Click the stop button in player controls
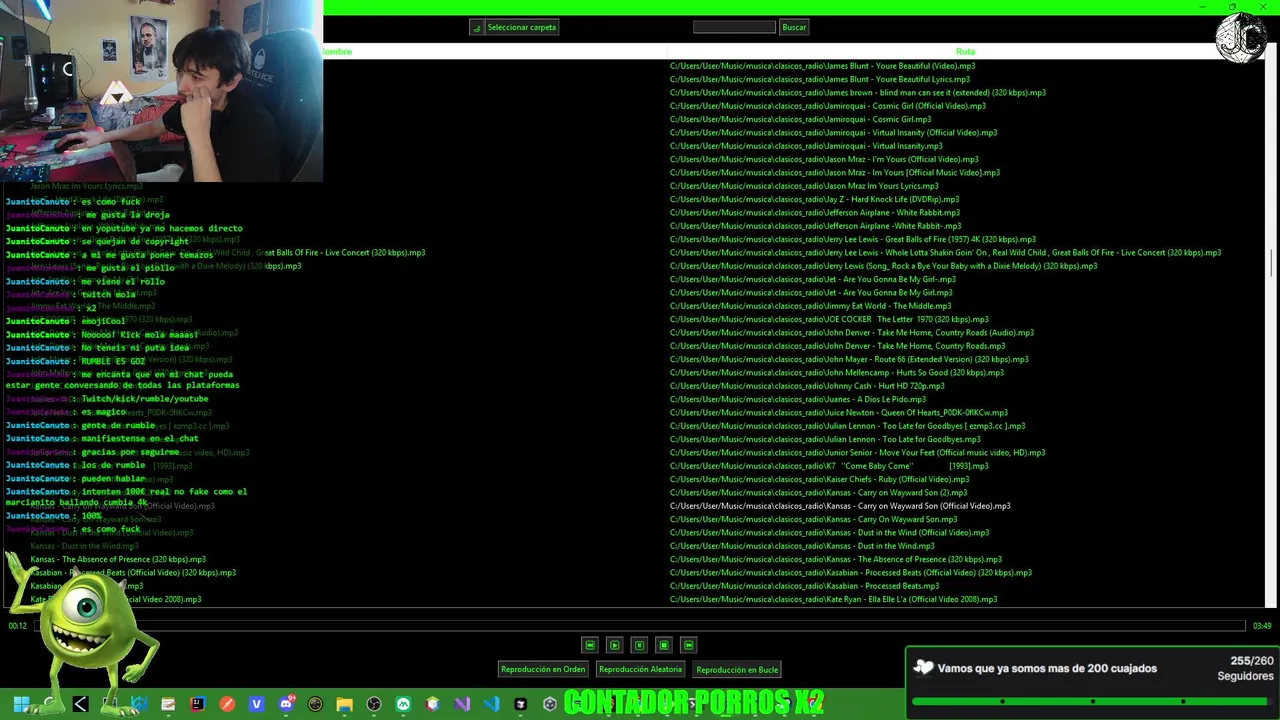Viewport: 1280px width, 720px height. pyautogui.click(x=664, y=645)
